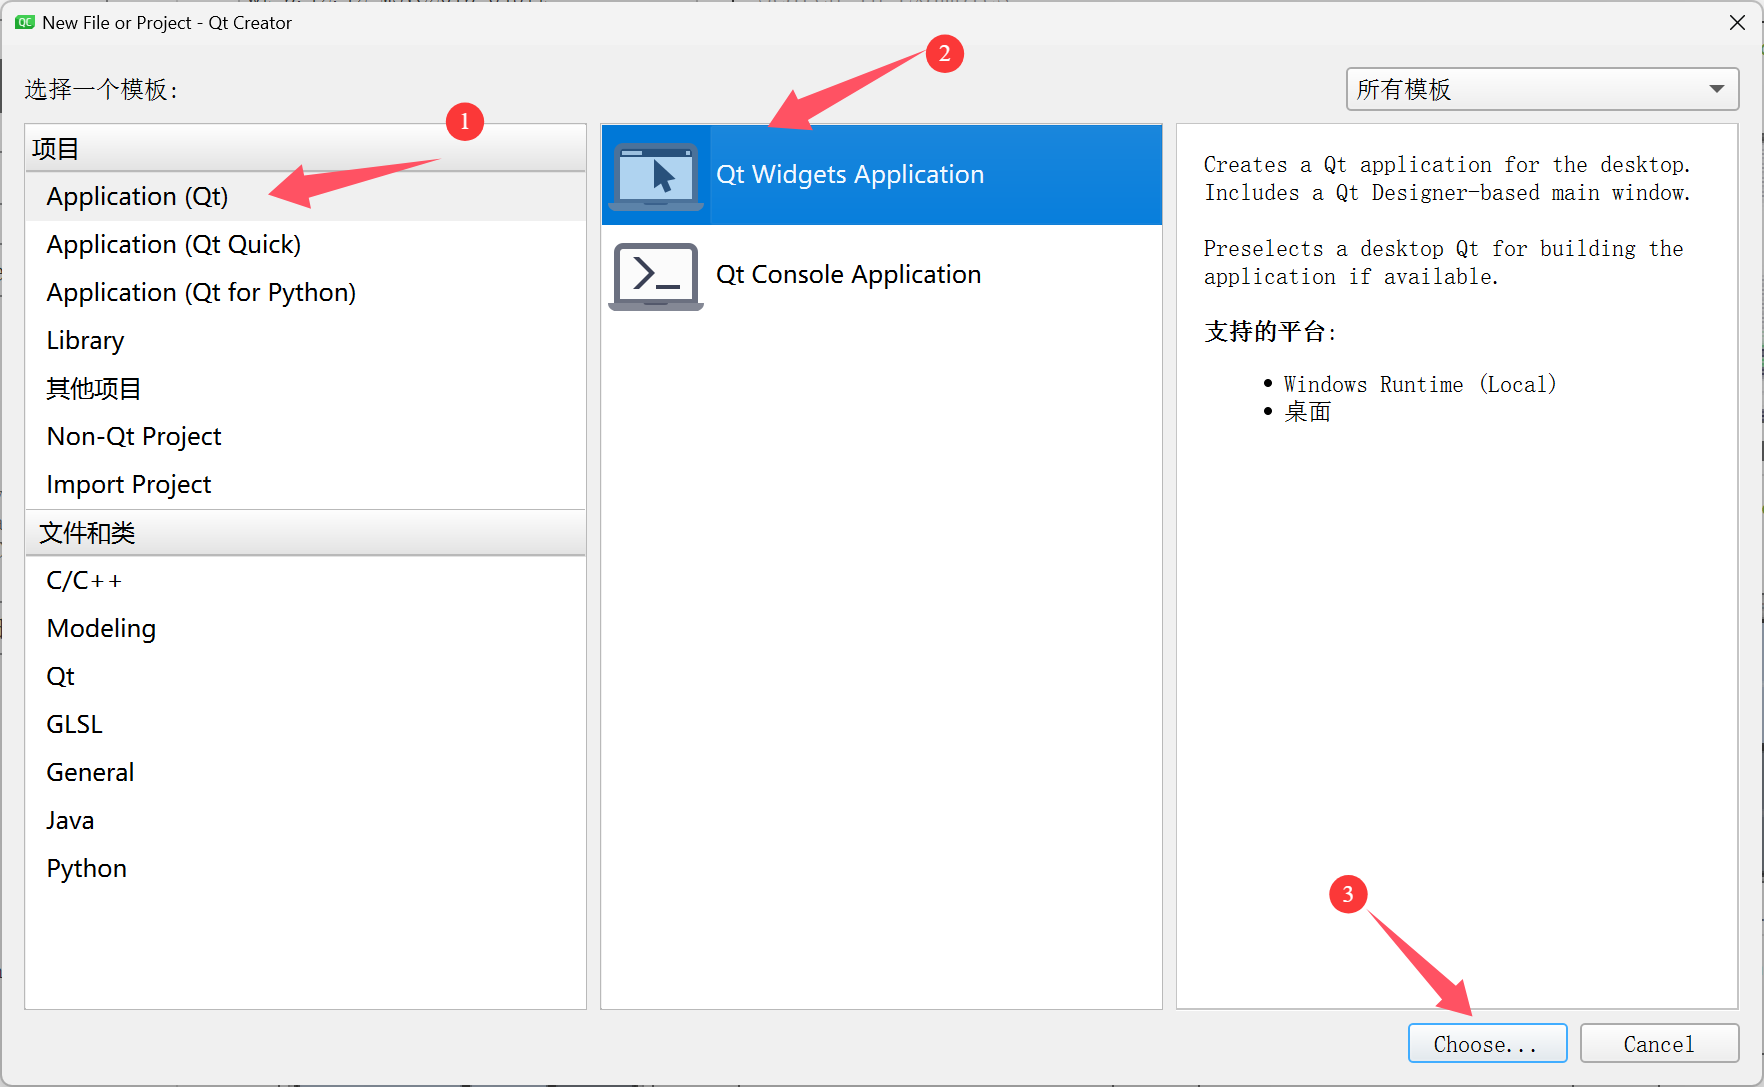1764x1087 pixels.
Task: Open the 所有模板 template filter dropdown
Action: [1542, 89]
